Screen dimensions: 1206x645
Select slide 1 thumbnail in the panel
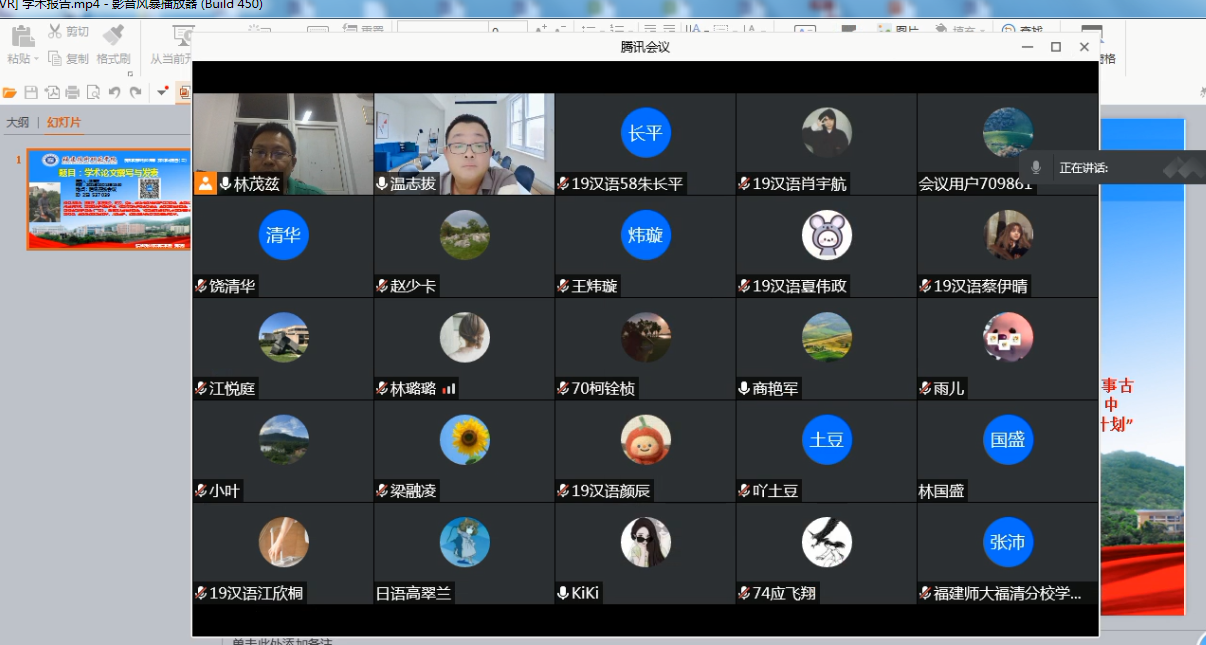108,199
